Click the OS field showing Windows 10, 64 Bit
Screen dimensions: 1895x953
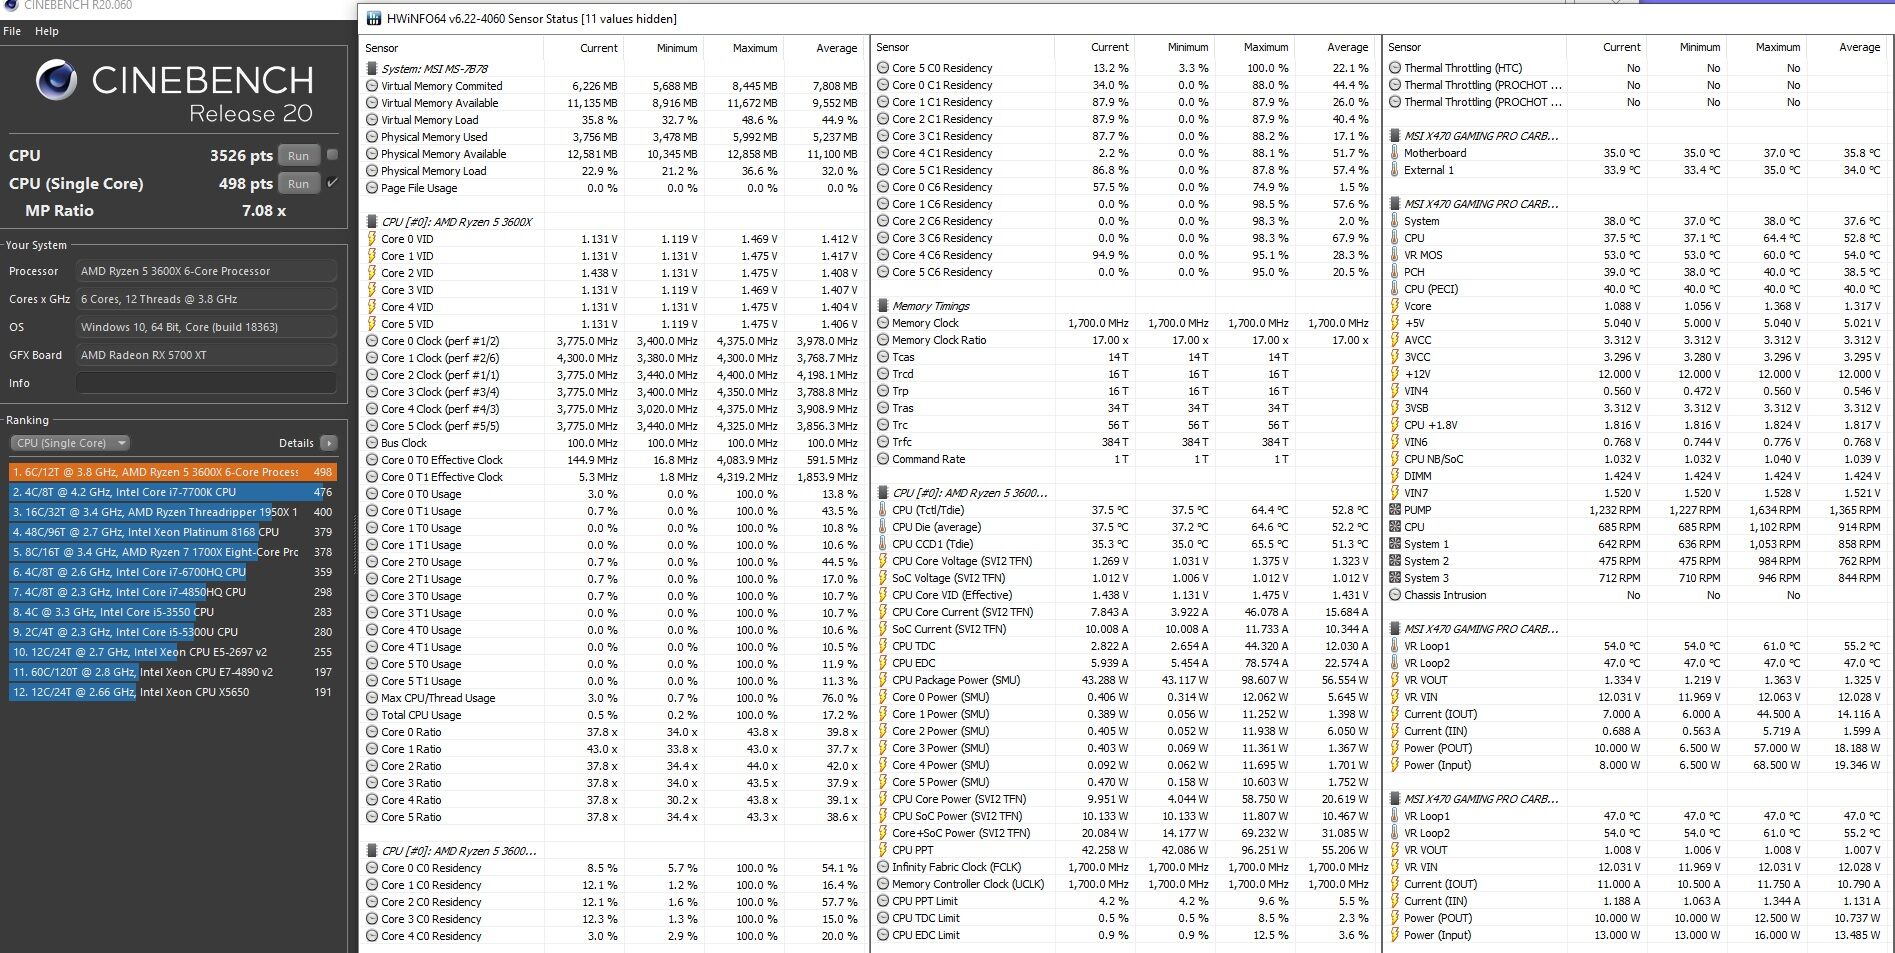point(207,327)
